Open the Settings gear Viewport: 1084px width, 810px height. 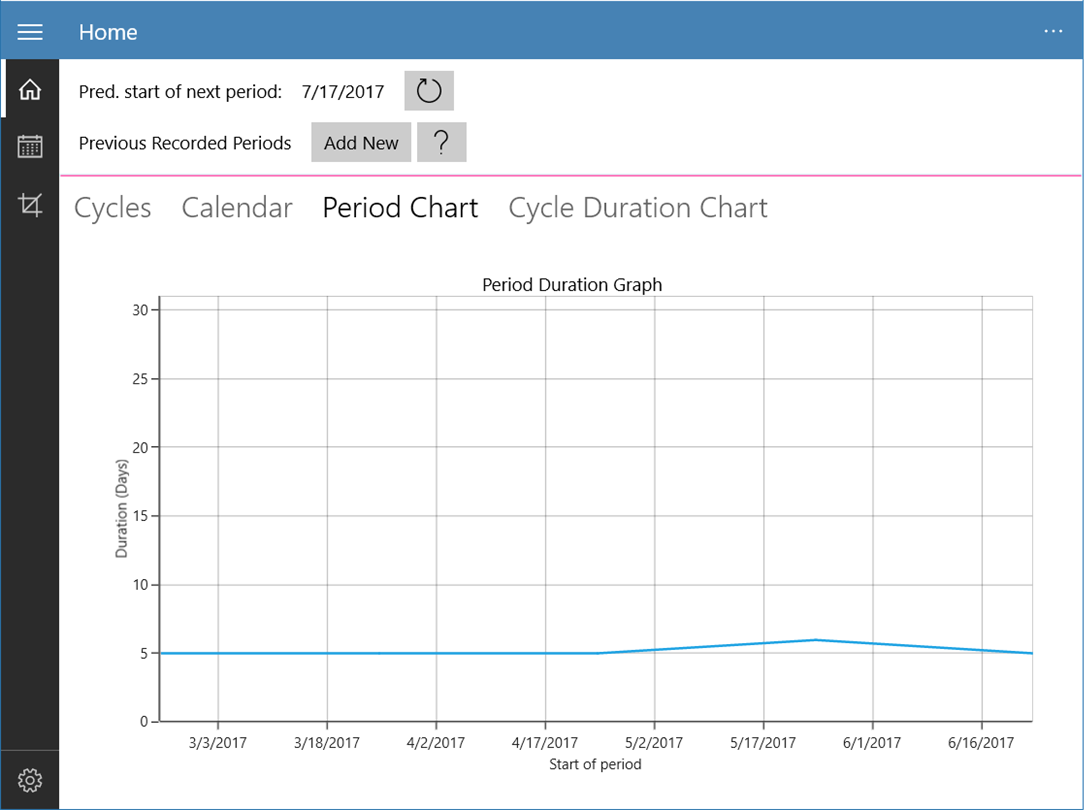[x=30, y=780]
